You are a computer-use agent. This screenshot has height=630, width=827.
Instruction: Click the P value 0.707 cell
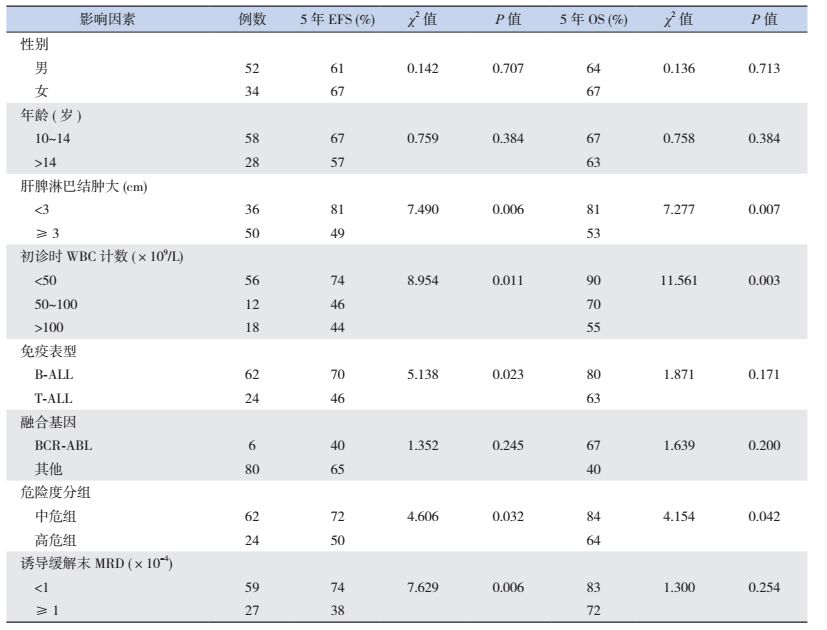(507, 69)
